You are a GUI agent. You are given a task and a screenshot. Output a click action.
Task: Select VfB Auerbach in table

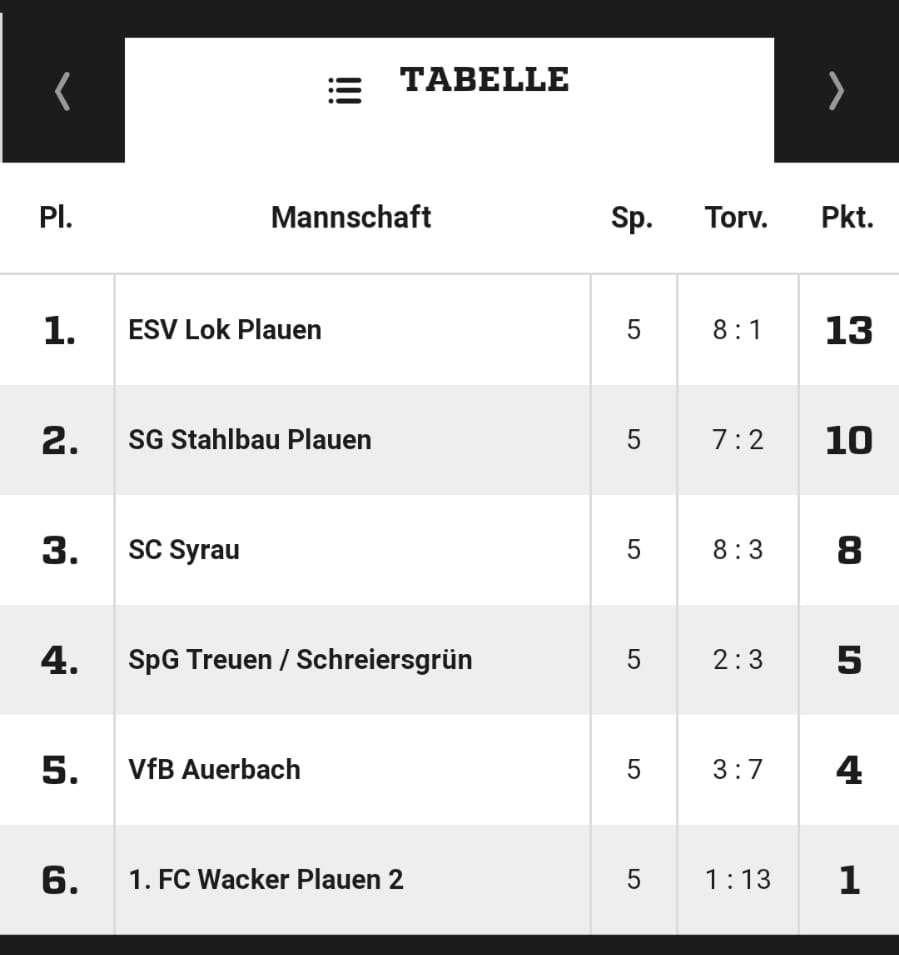pyautogui.click(x=214, y=769)
